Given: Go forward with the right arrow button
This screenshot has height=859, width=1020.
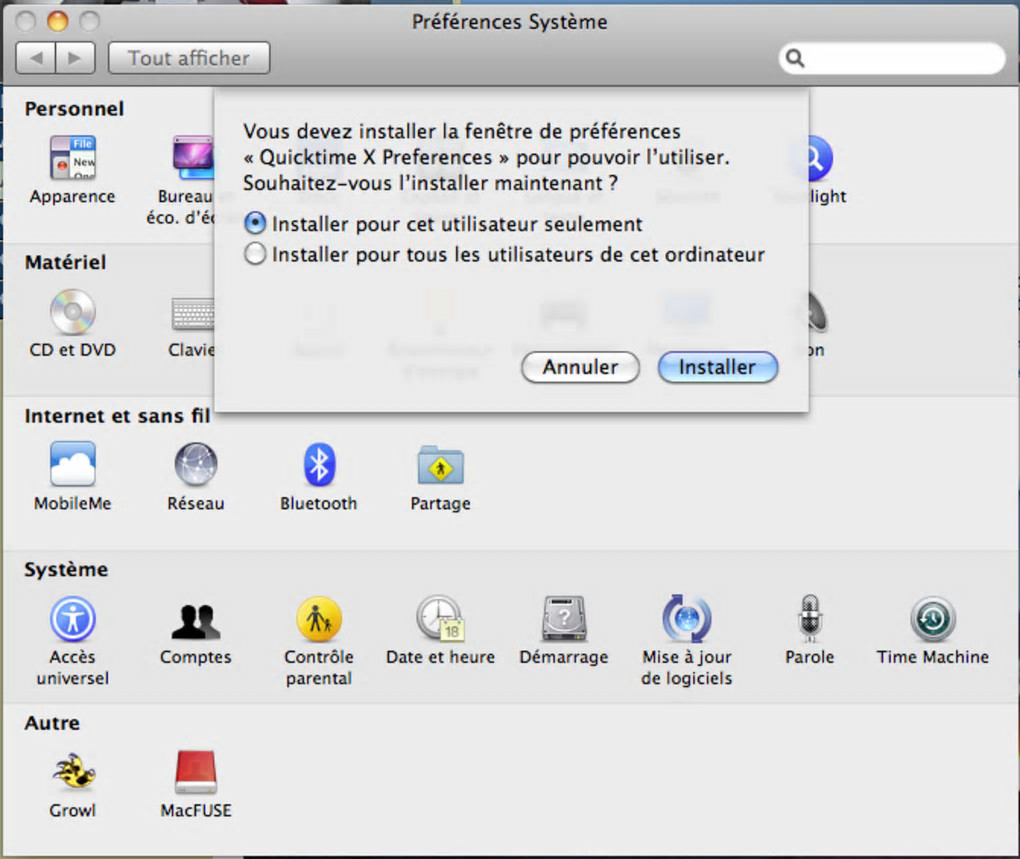Looking at the screenshot, I should (75, 58).
